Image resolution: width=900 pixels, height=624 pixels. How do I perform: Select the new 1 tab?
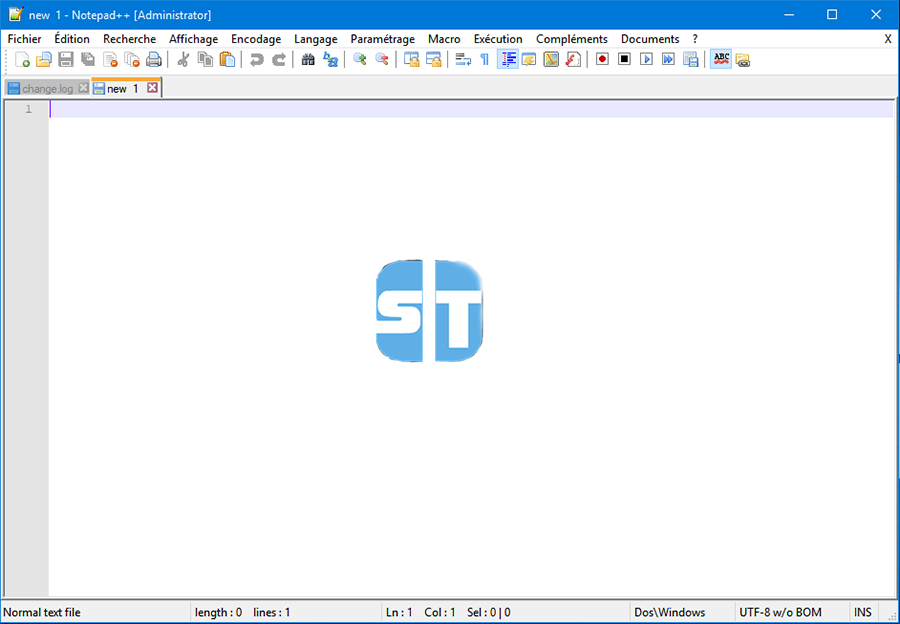122,89
